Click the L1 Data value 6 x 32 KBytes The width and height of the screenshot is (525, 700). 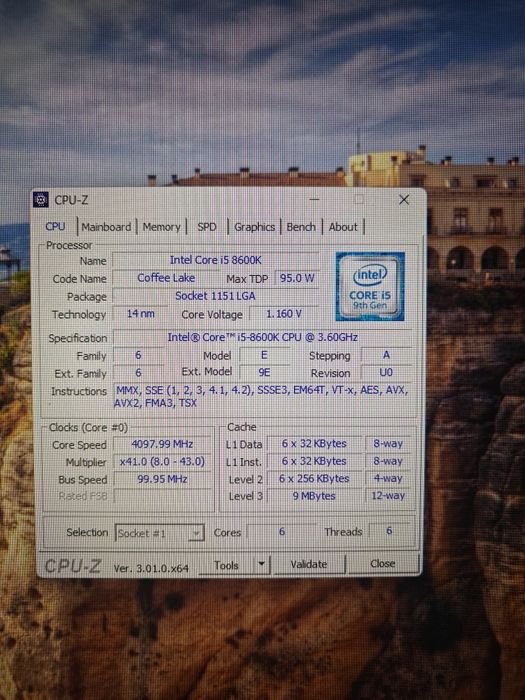click(x=314, y=443)
